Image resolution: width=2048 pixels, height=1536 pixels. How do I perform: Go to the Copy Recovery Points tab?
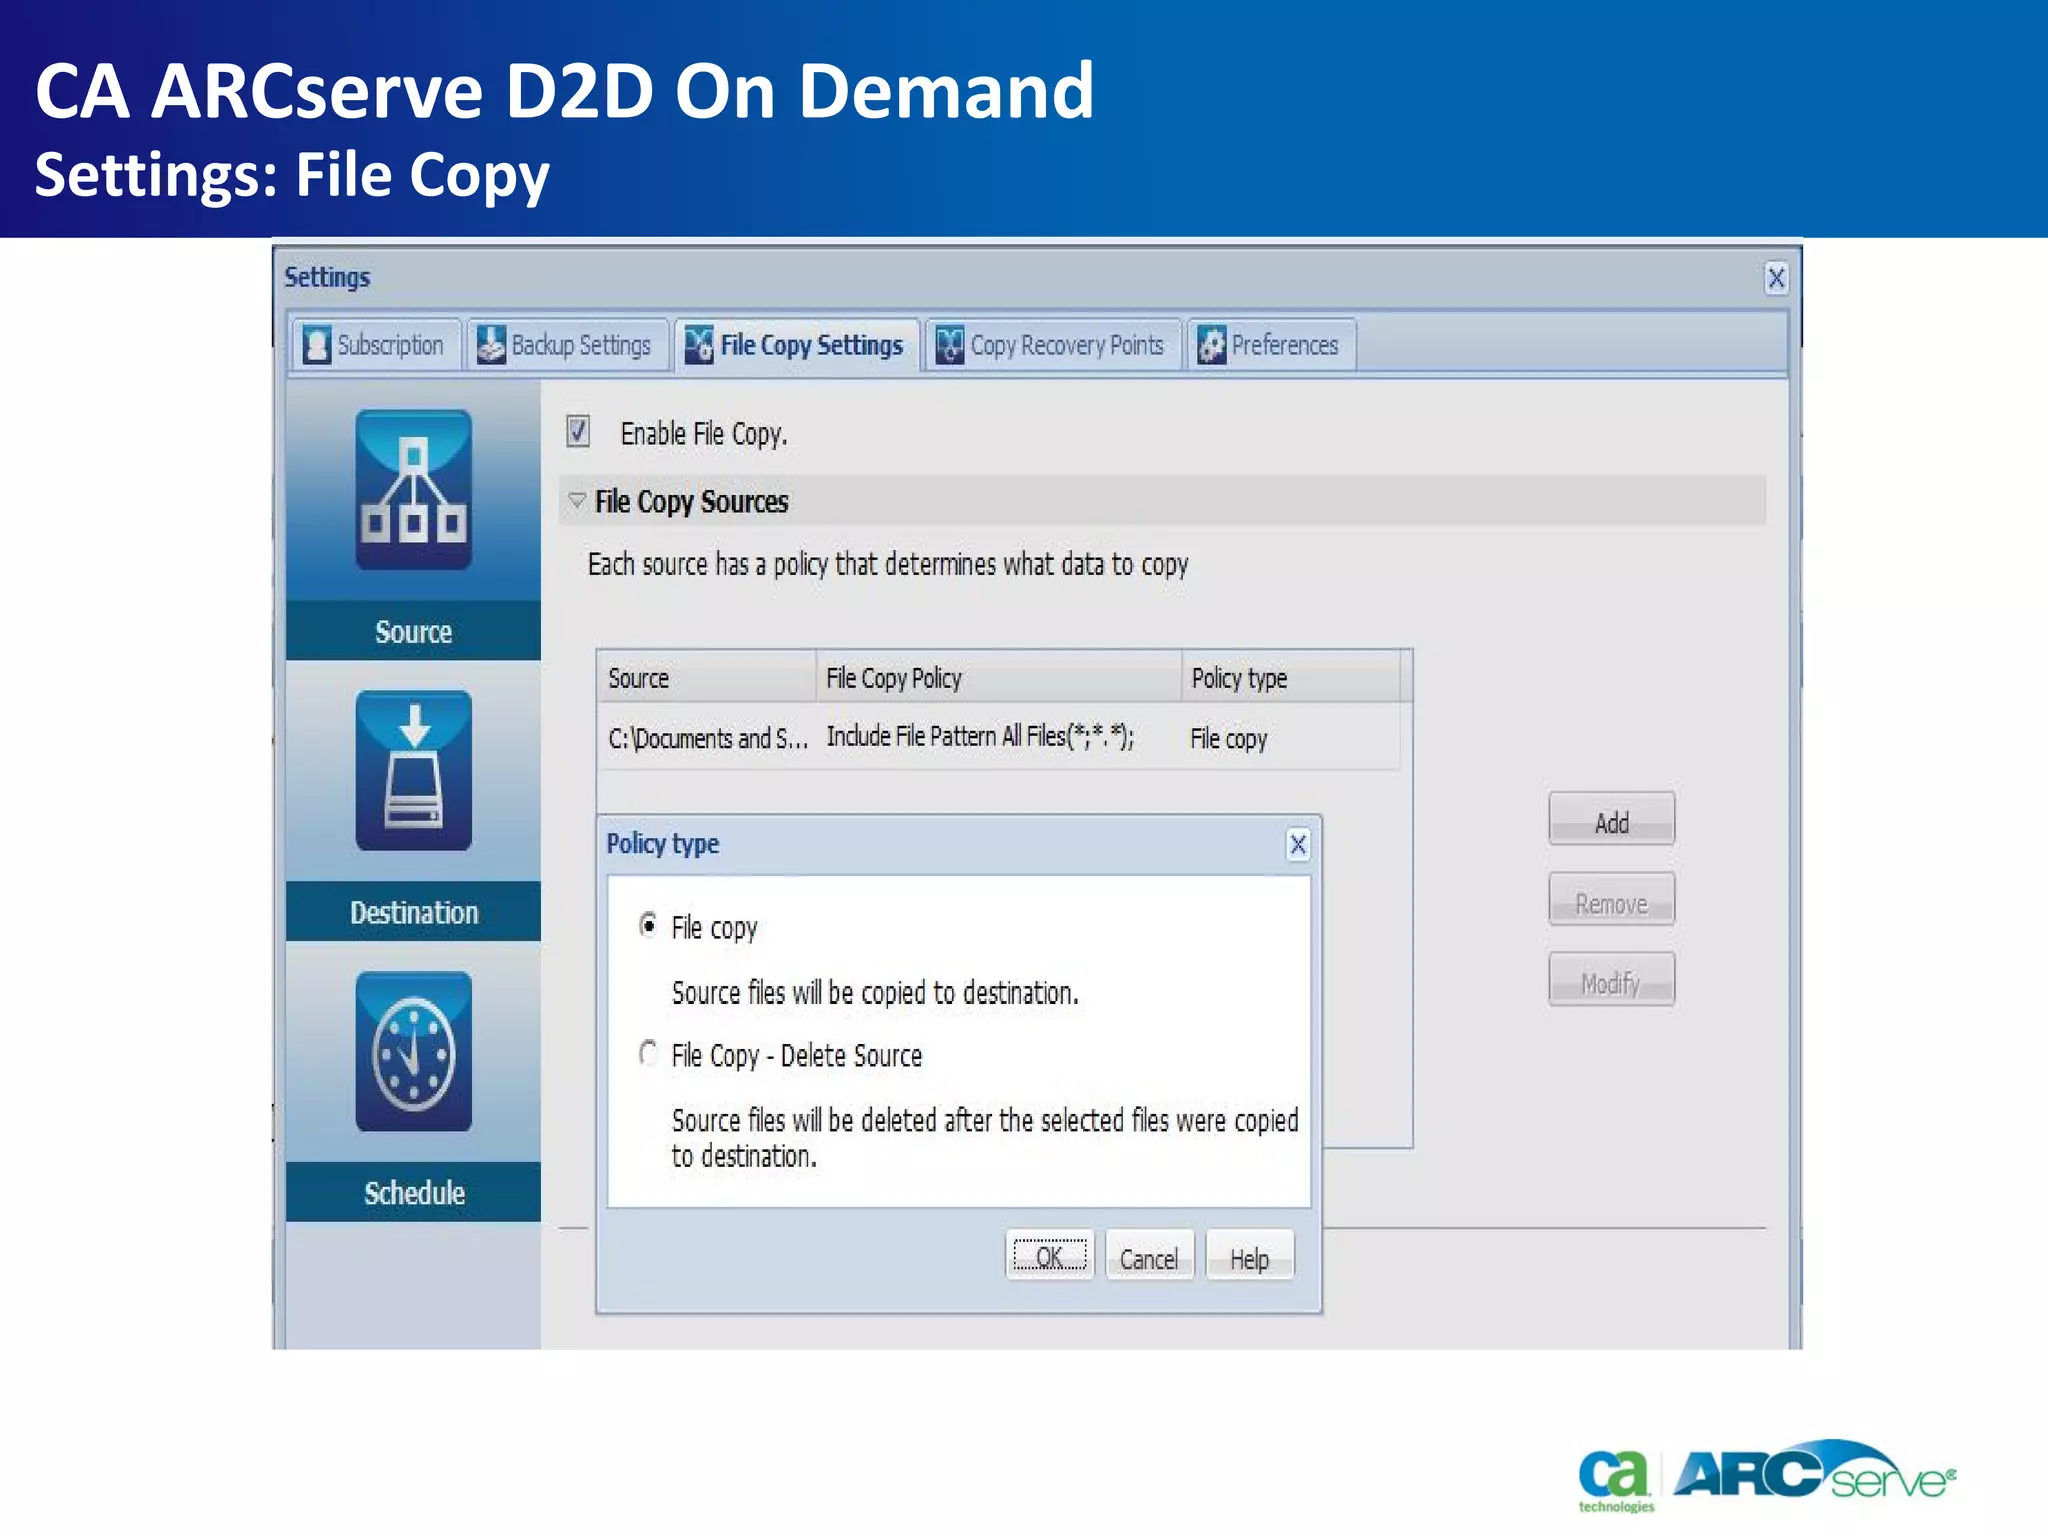tap(1053, 345)
